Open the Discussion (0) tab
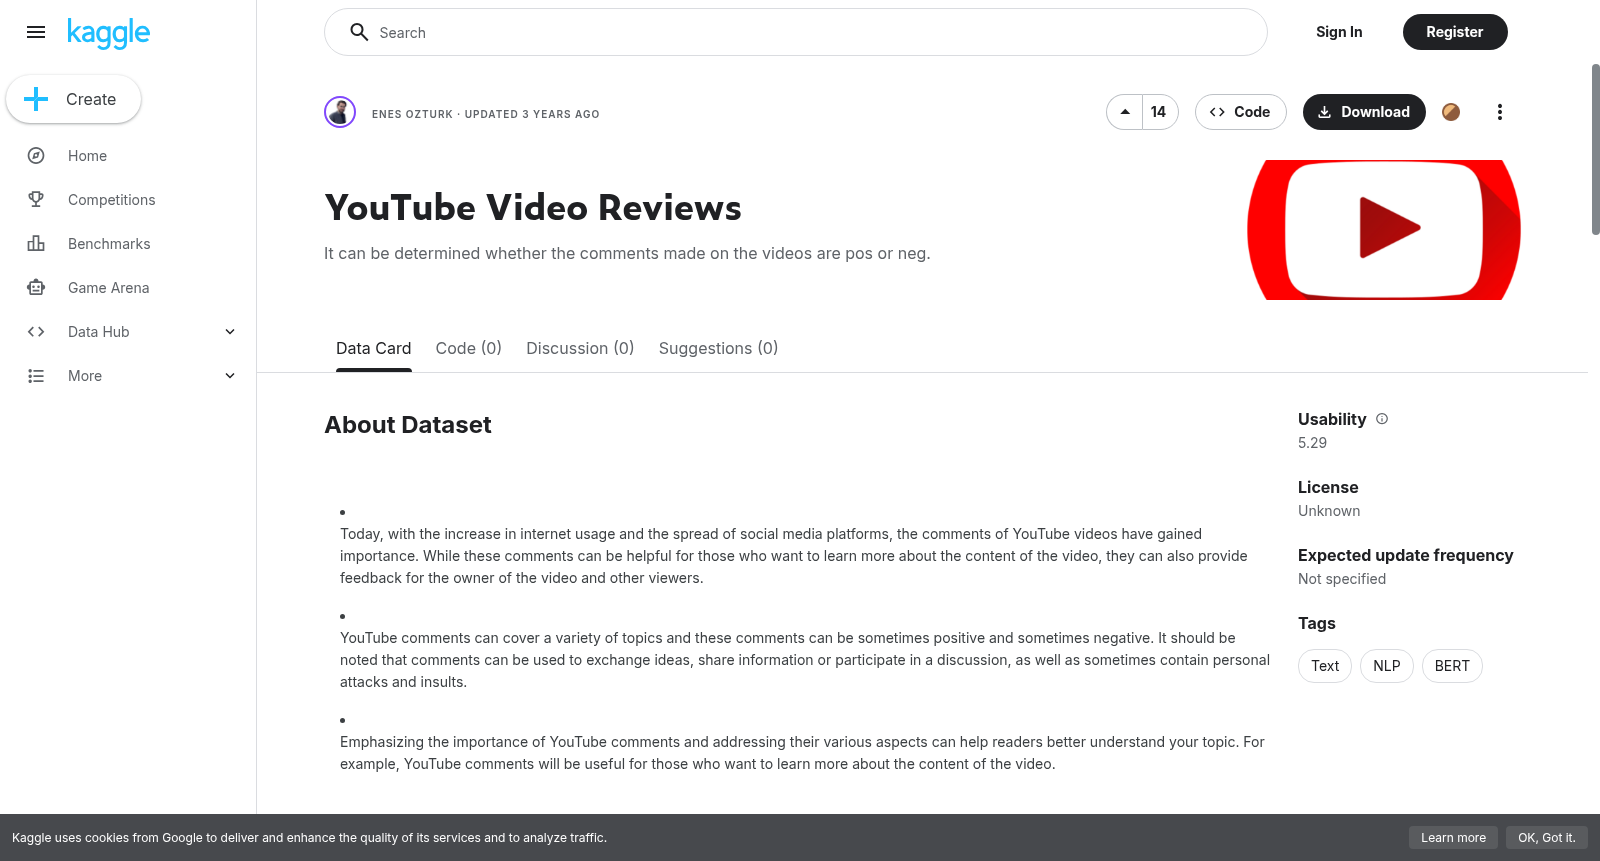 pos(580,348)
